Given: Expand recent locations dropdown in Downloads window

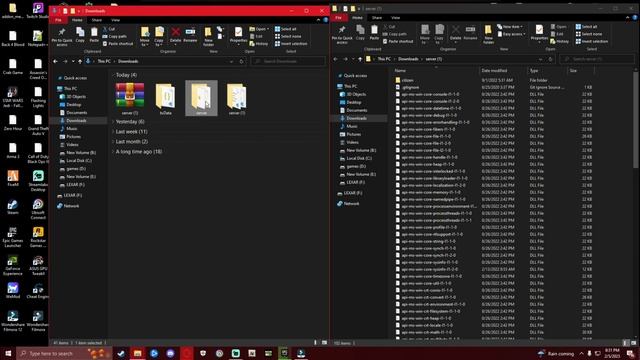Looking at the screenshot, I should click(73, 61).
